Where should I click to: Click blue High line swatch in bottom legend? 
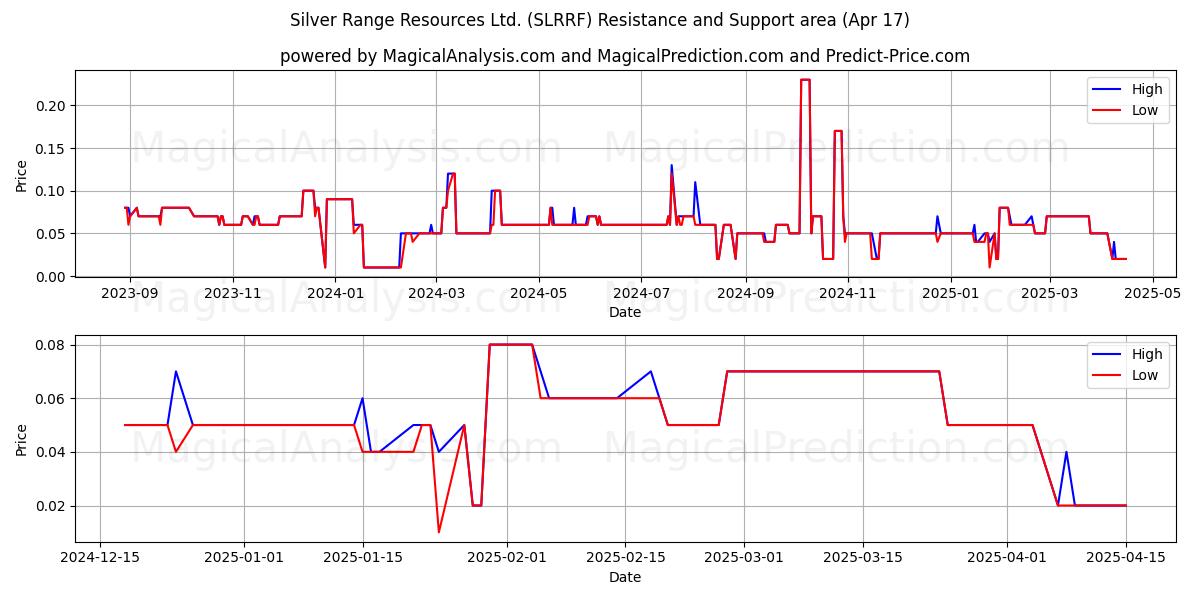(x=1108, y=355)
